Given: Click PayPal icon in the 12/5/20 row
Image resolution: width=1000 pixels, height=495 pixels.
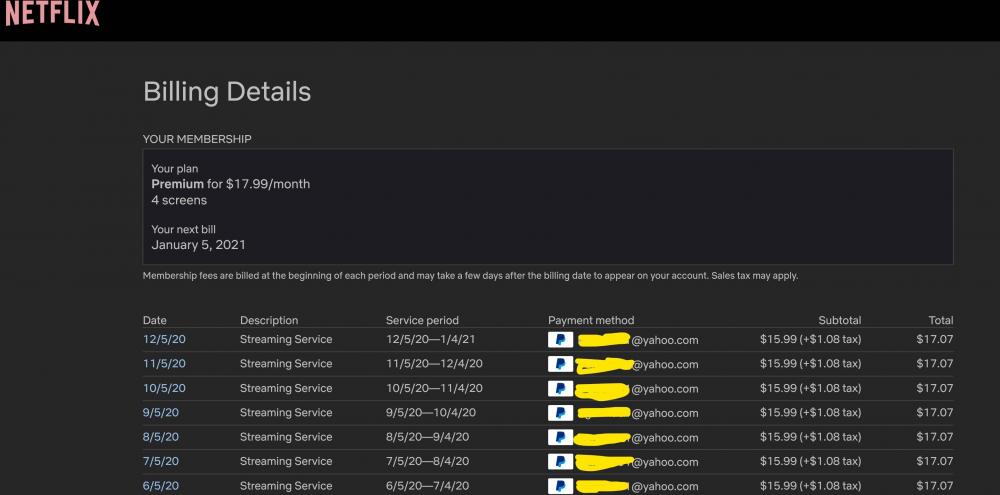Looking at the screenshot, I should [x=560, y=340].
